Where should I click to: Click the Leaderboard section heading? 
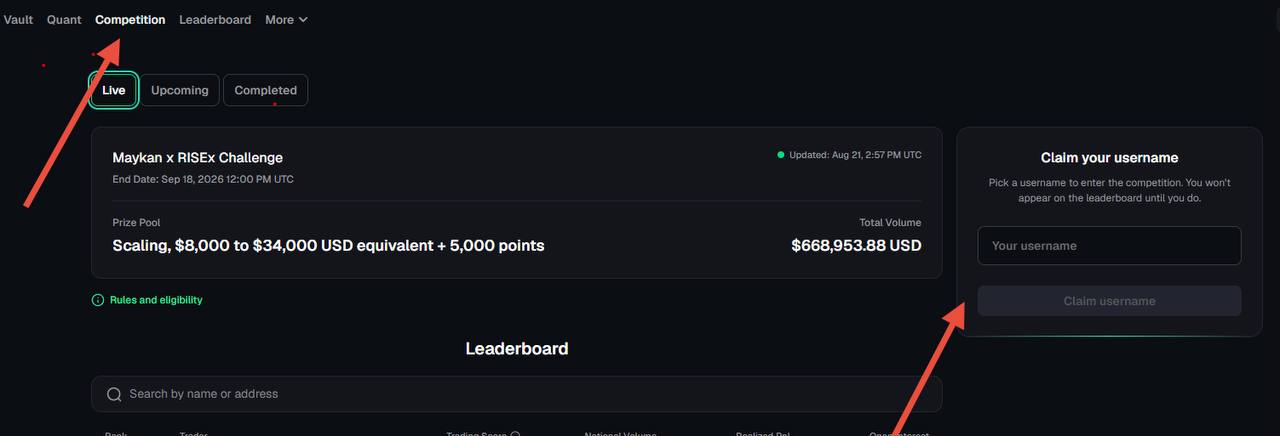coord(517,349)
